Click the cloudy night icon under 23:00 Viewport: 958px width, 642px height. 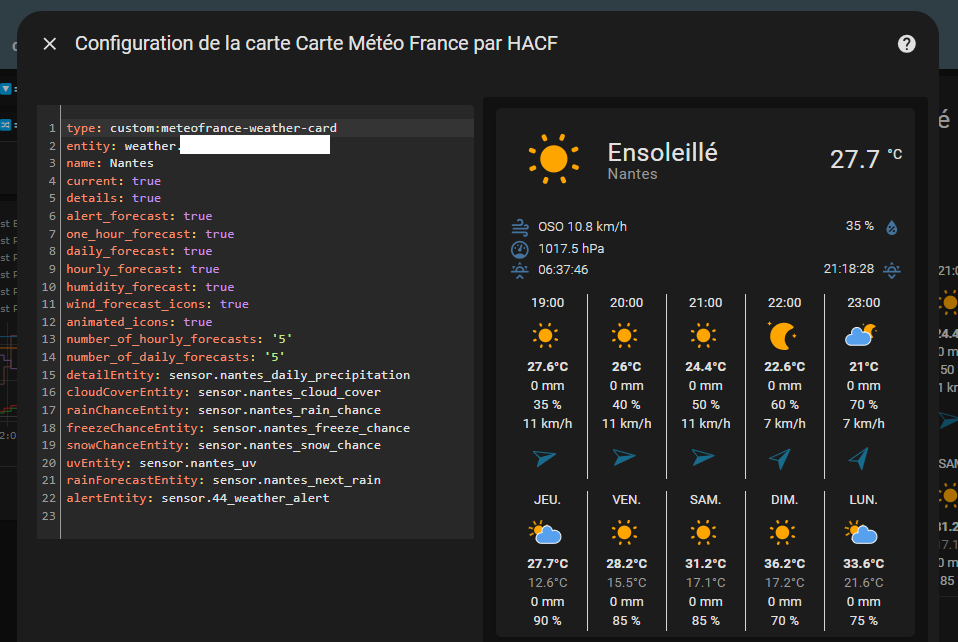point(861,335)
